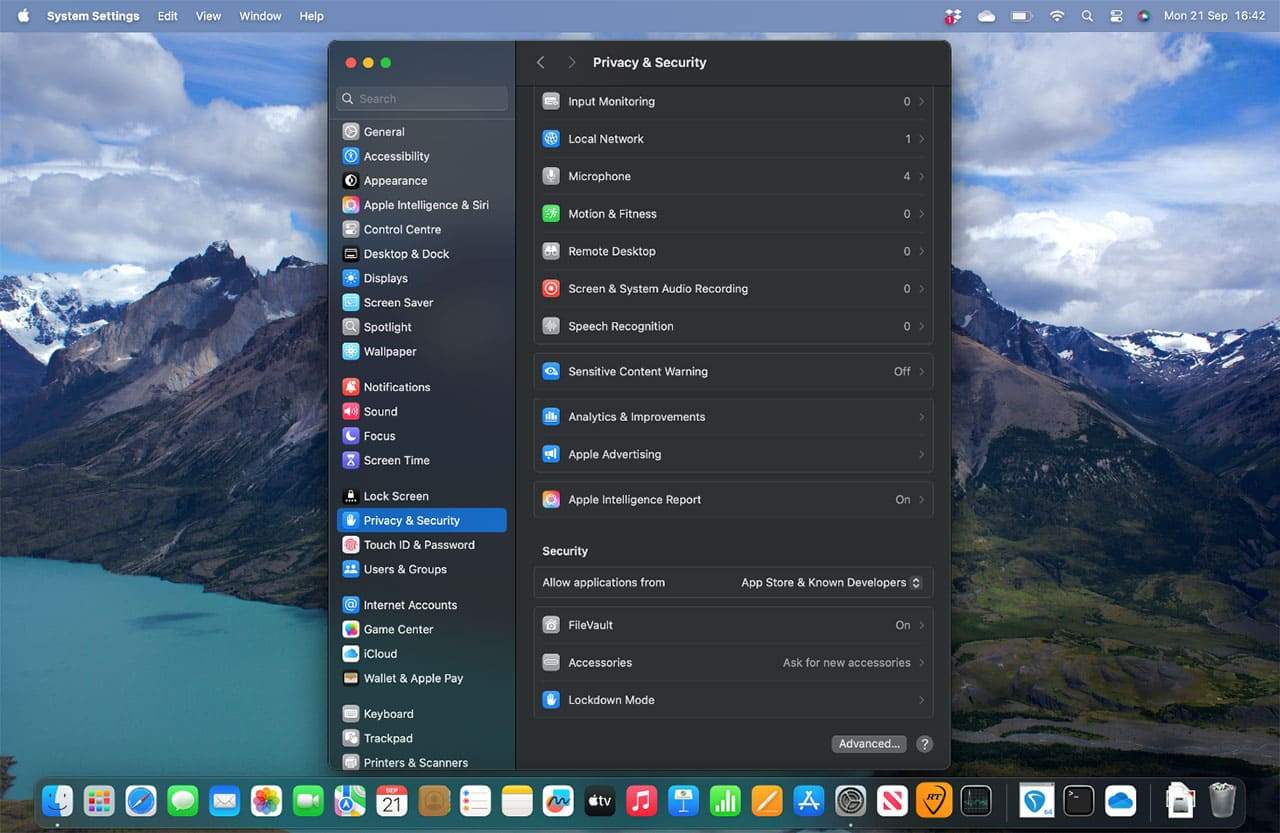This screenshot has height=833, width=1280.
Task: Click the Input Monitoring keyboard icon
Action: [x=551, y=101]
